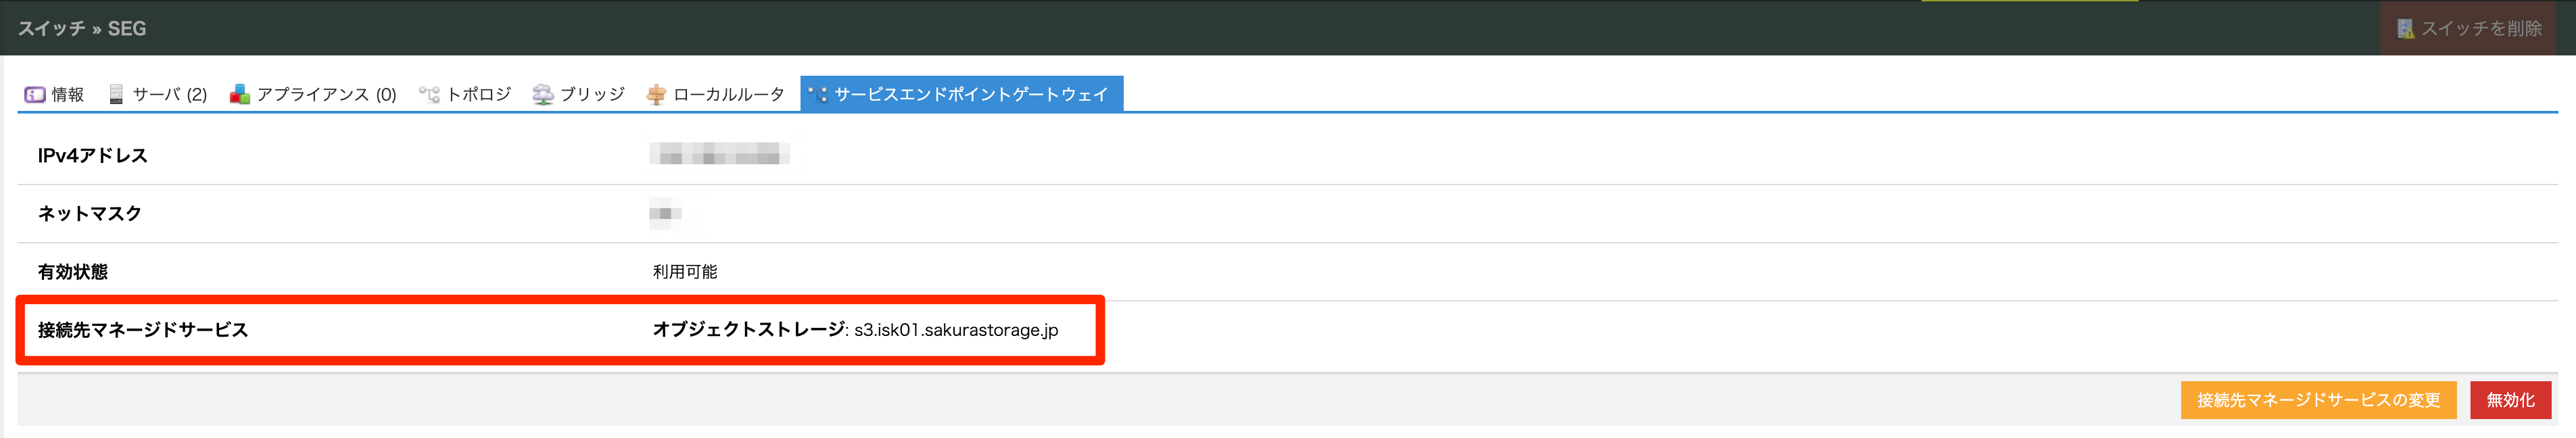Click the info icon on the 情報 tab
The image size is (2576, 438).
coord(34,94)
